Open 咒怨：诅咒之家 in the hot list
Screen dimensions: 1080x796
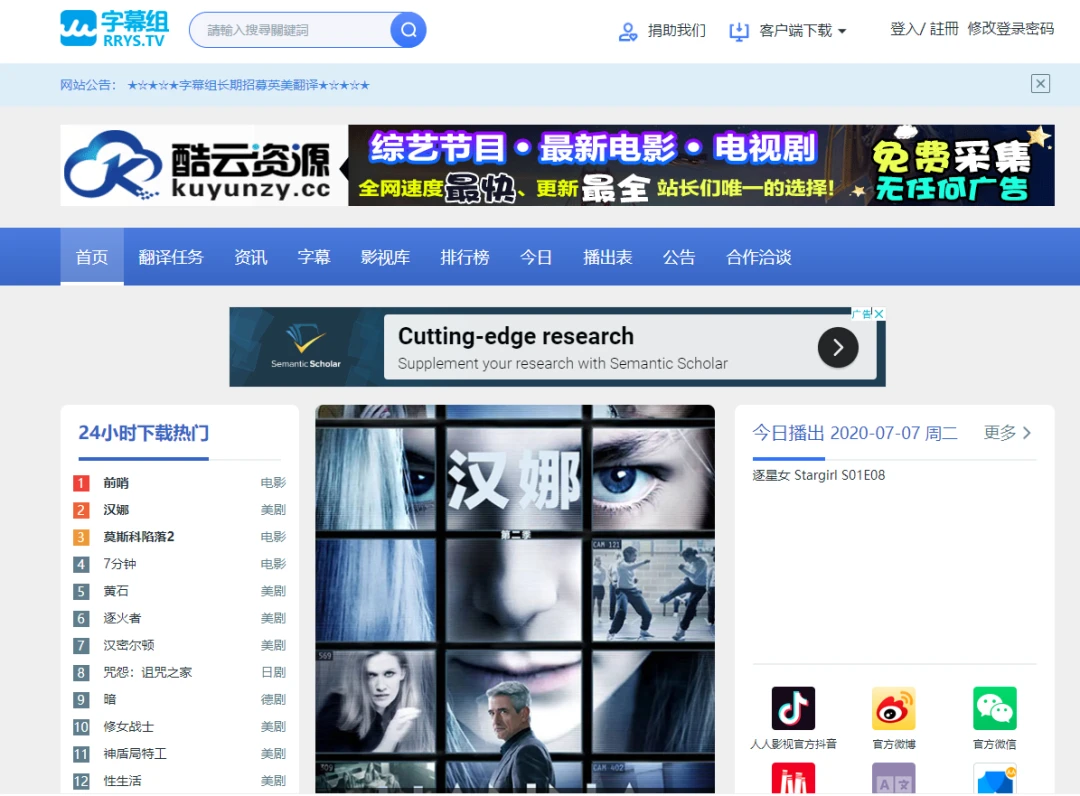(147, 672)
